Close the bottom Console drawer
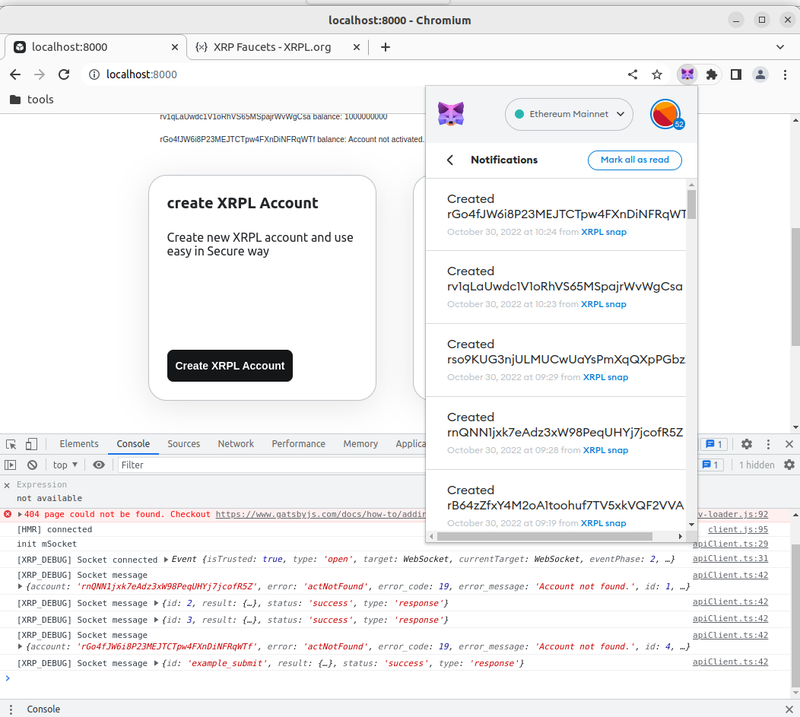Image resolution: width=800 pixels, height=717 pixels. coord(789,709)
